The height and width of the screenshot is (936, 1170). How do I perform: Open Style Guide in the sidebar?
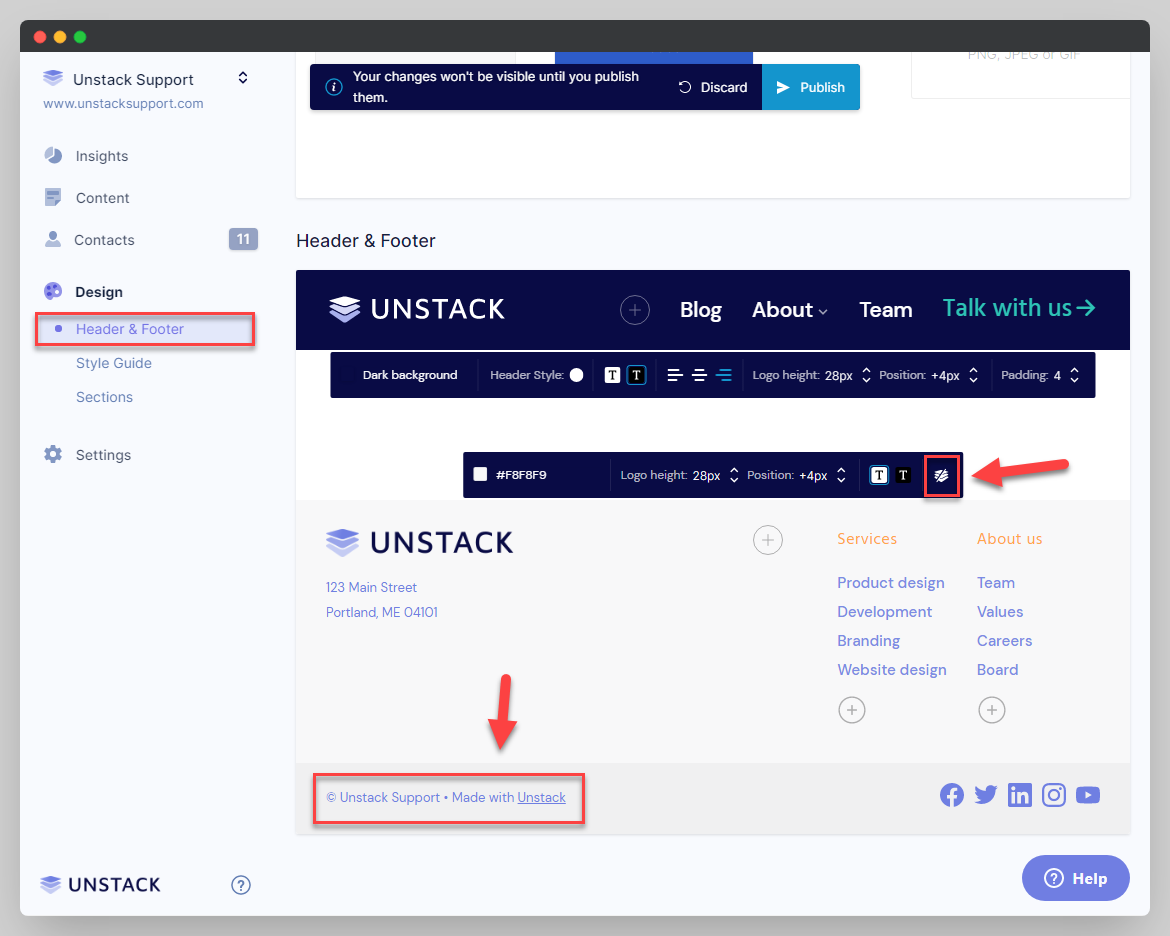pos(114,363)
